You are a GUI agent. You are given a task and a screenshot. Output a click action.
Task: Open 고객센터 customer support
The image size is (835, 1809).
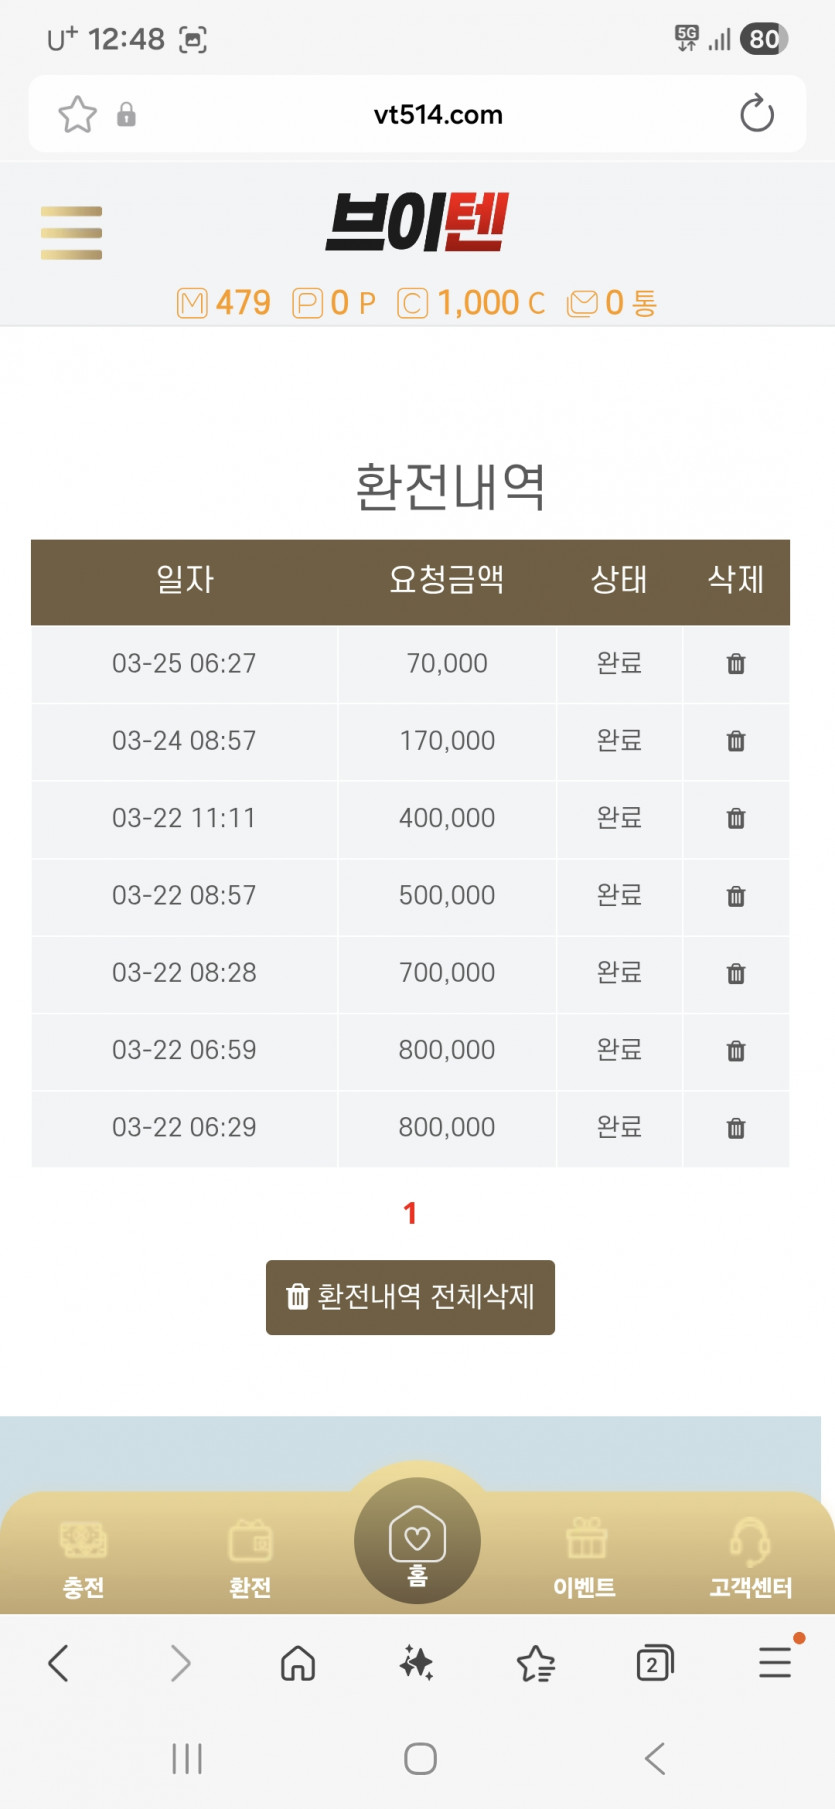pyautogui.click(x=750, y=1557)
